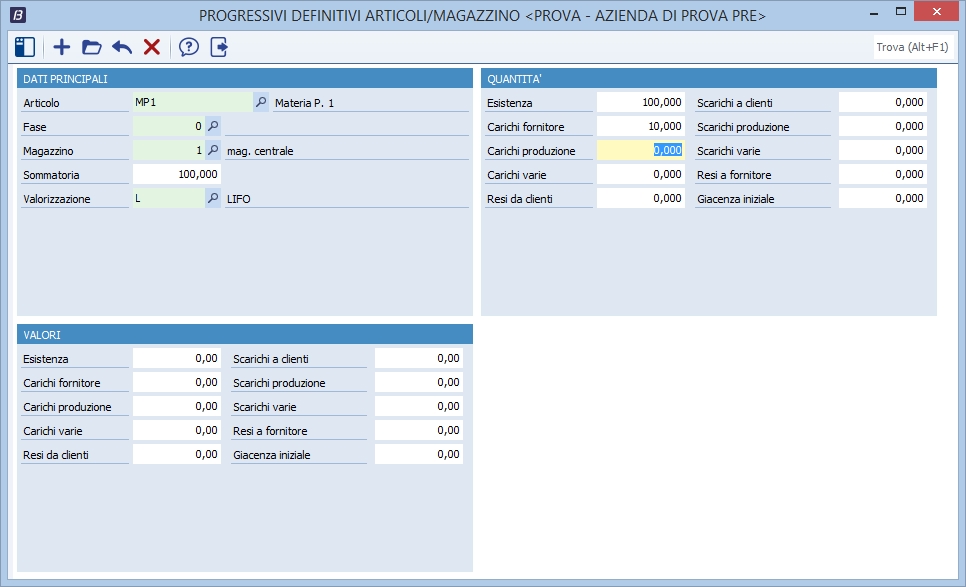Click Quantita Resi da clienti field
The height and width of the screenshot is (587, 966).
pos(641,198)
